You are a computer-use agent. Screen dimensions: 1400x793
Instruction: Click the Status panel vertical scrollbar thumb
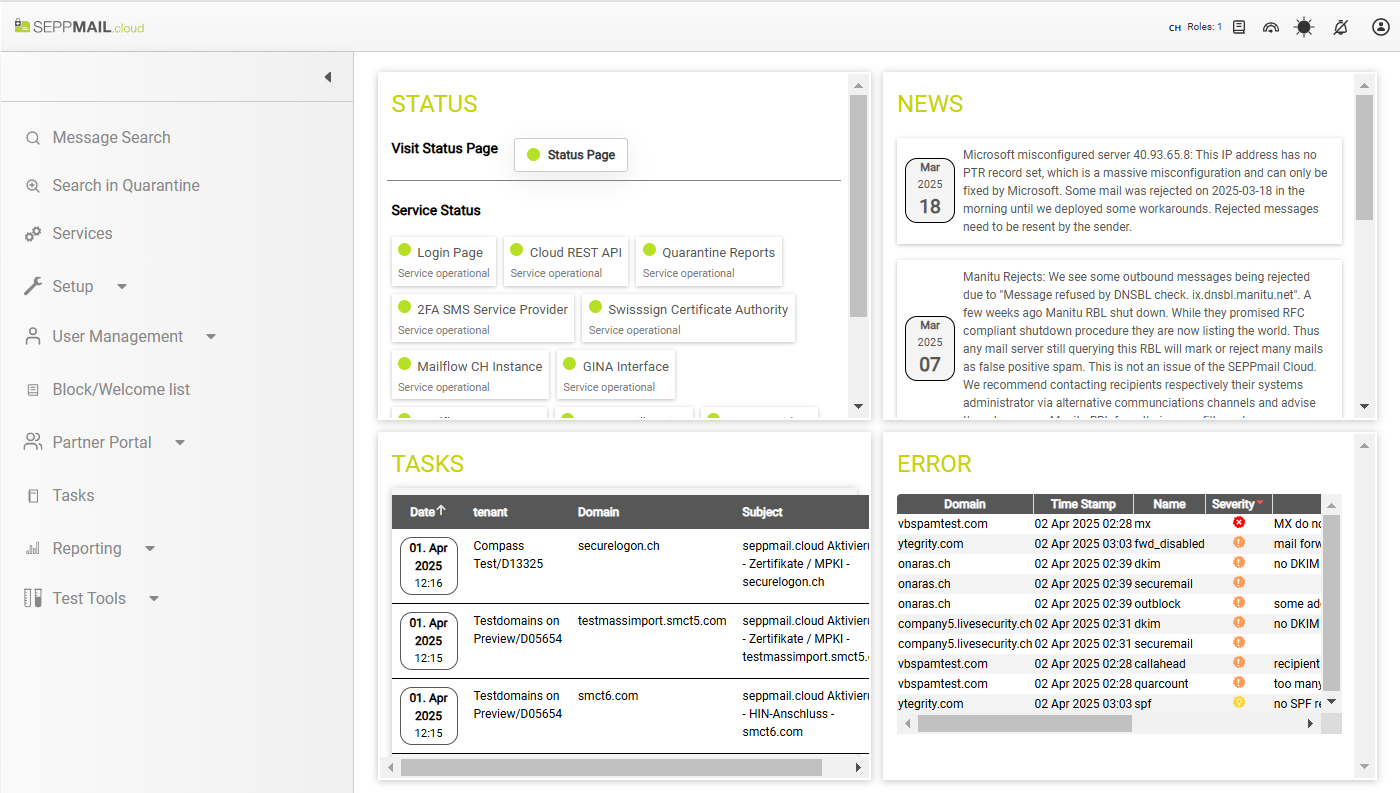click(x=858, y=205)
